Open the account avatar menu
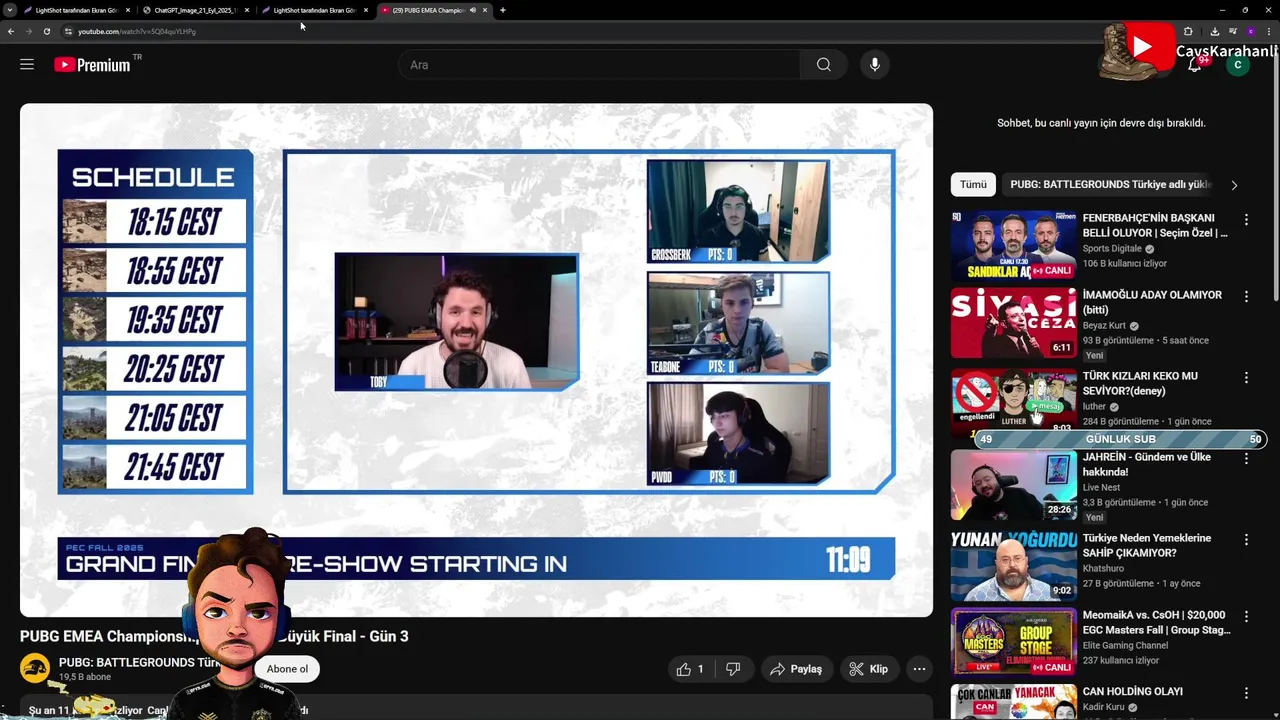 1238,65
